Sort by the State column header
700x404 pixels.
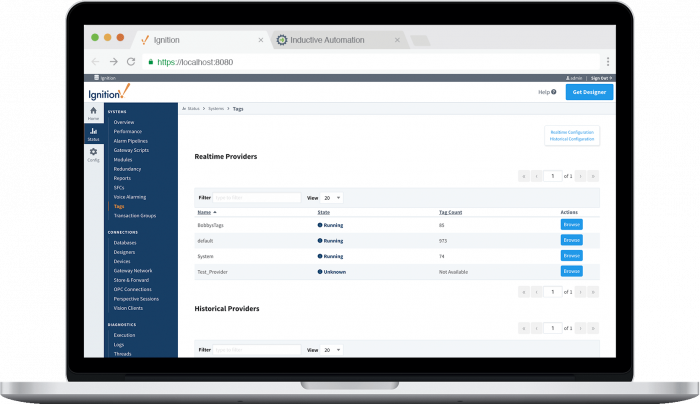pos(324,212)
